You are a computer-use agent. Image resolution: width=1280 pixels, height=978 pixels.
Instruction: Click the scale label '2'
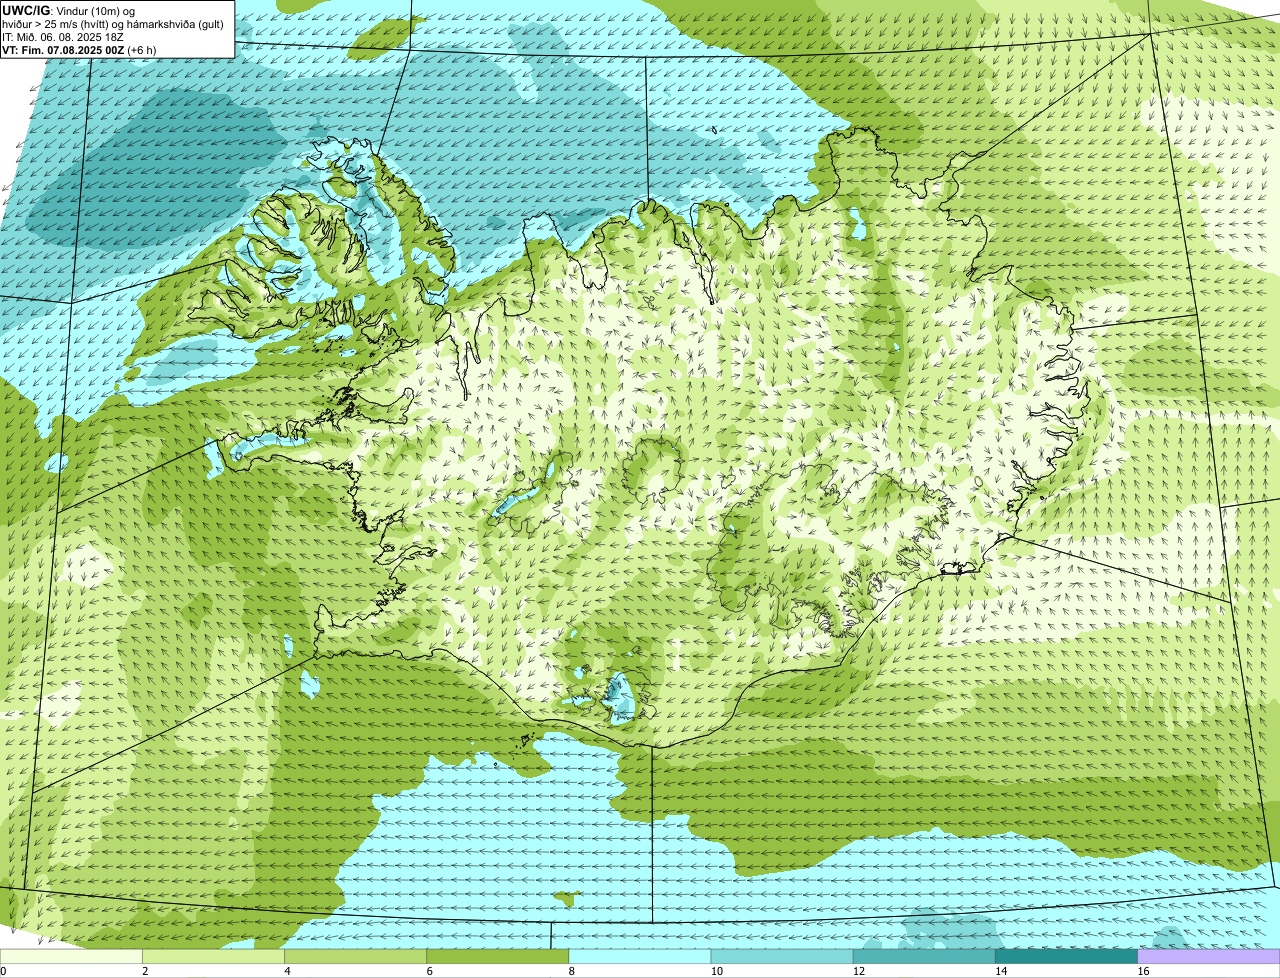coord(145,971)
